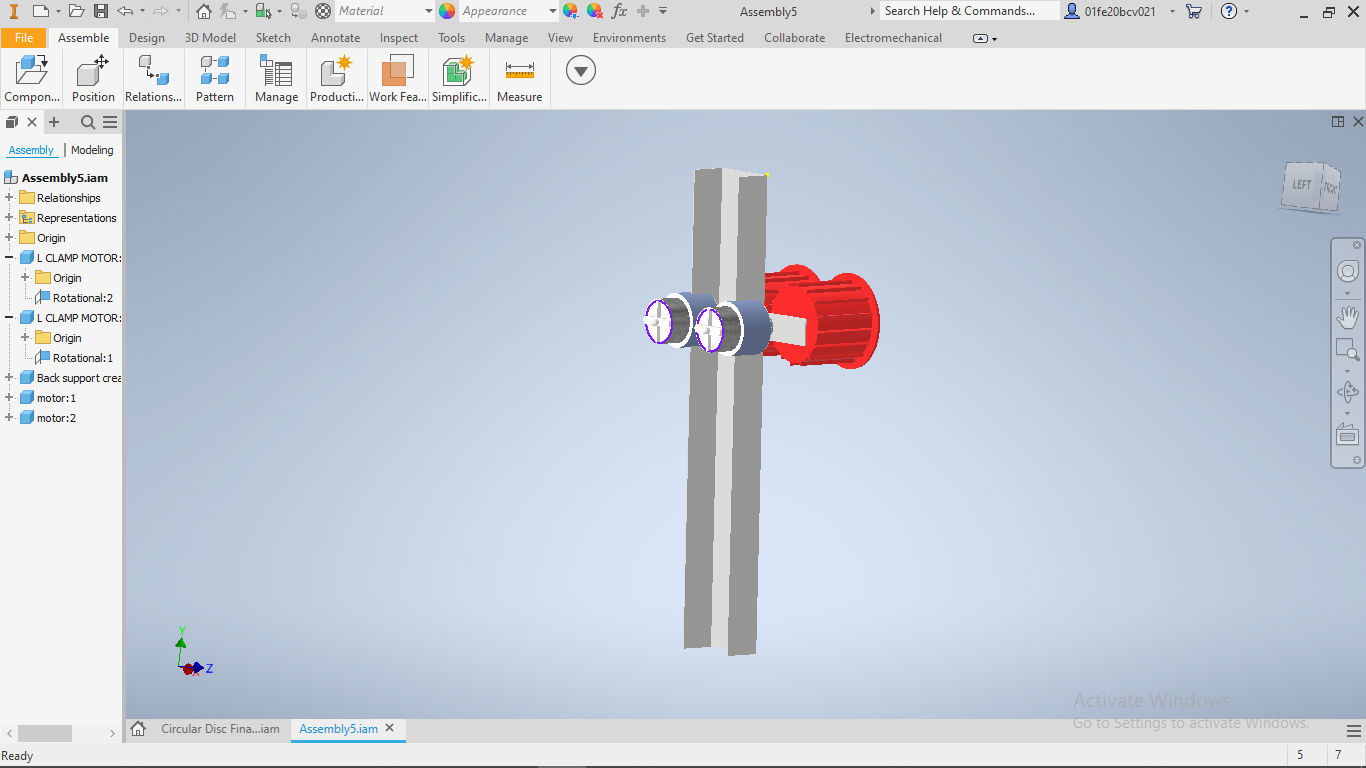The image size is (1366, 768).
Task: Click the Orbit tool in the navigation bar
Action: pos(1348,393)
